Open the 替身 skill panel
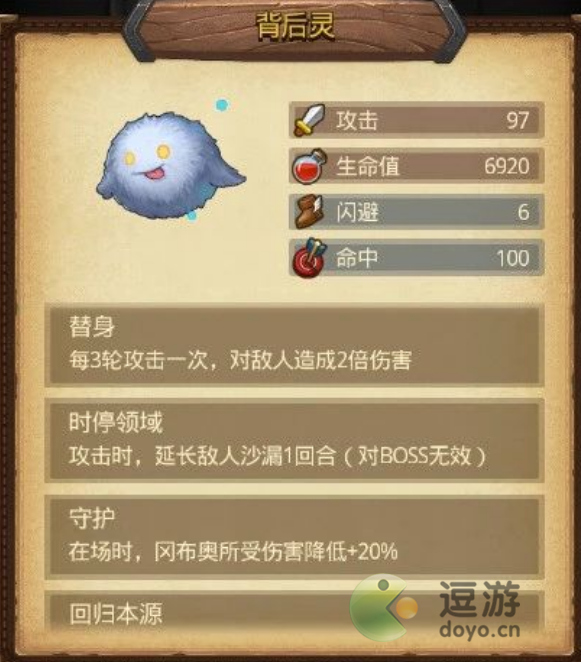 tap(294, 345)
